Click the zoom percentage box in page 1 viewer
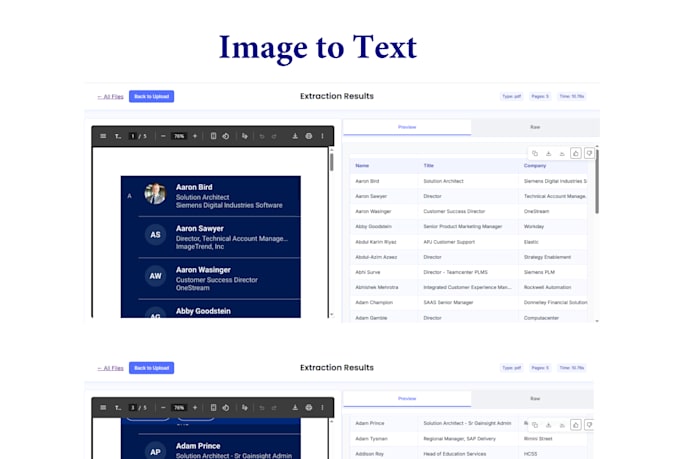 tap(179, 136)
